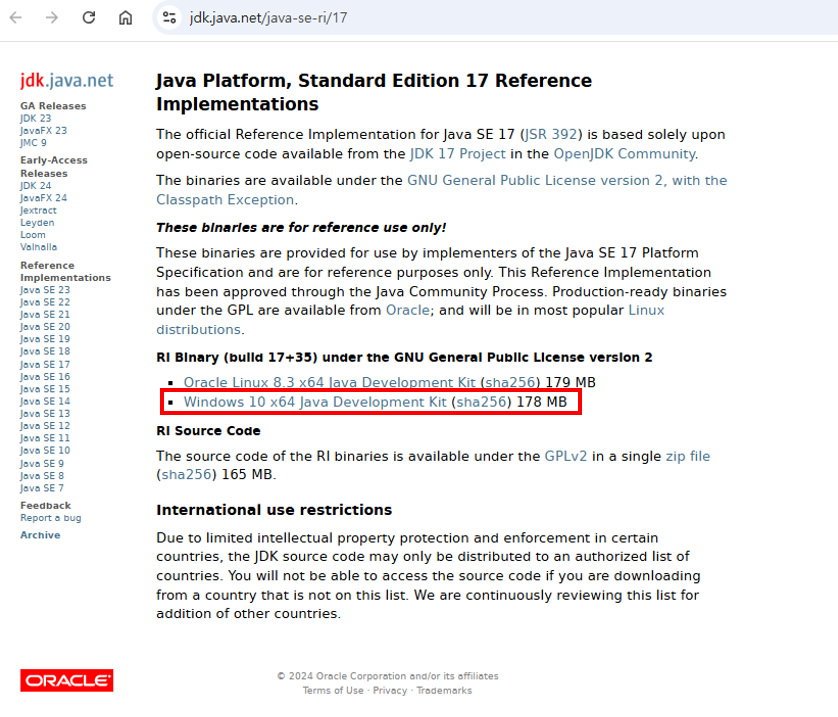This screenshot has height=717, width=838.
Task: Select Java SE 16 reference implementation
Action: [x=45, y=377]
